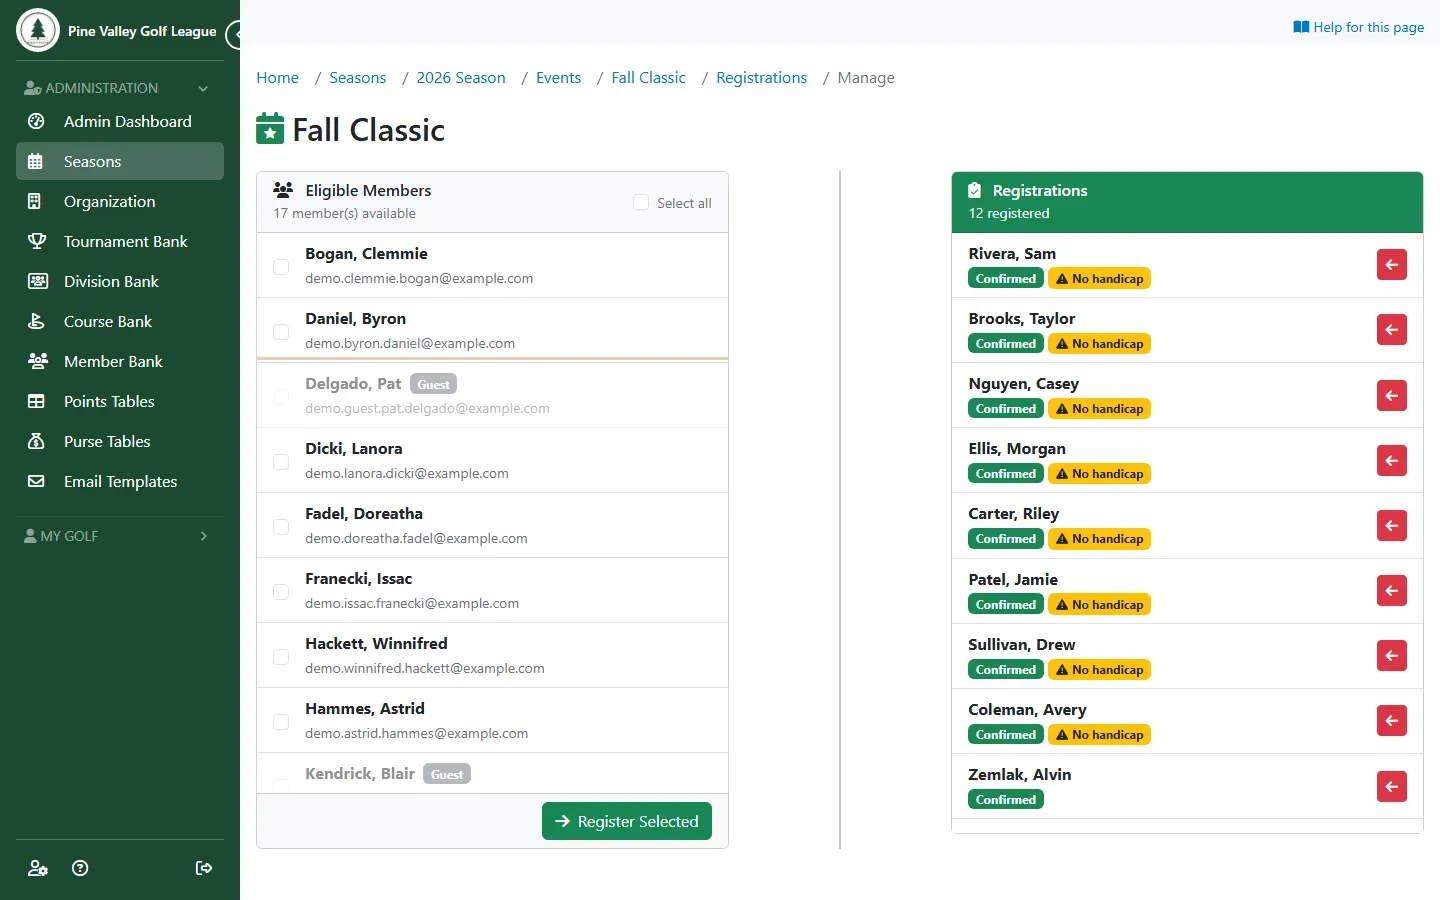Image resolution: width=1440 pixels, height=900 pixels.
Task: Open Organization in the sidebar
Action: click(x=120, y=201)
